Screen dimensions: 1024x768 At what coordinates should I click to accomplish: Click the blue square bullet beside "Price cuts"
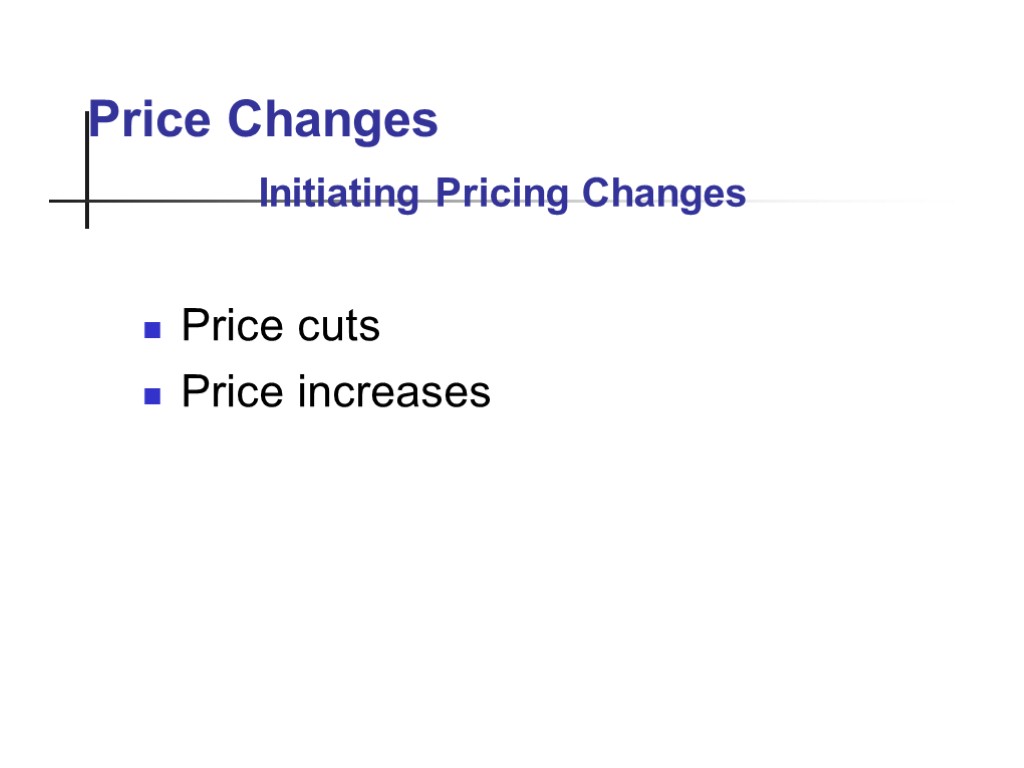pos(152,329)
